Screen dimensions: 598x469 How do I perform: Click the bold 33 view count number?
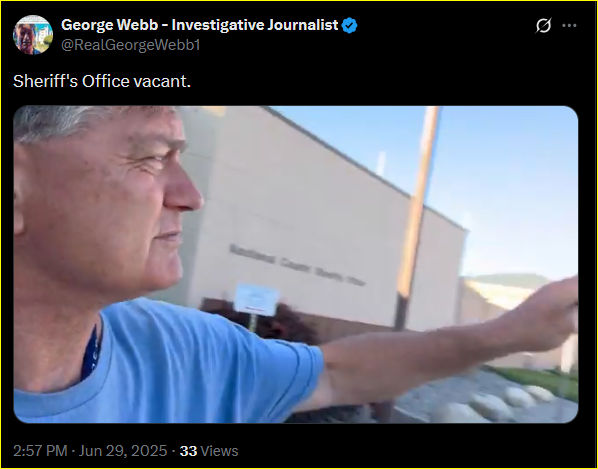(188, 451)
